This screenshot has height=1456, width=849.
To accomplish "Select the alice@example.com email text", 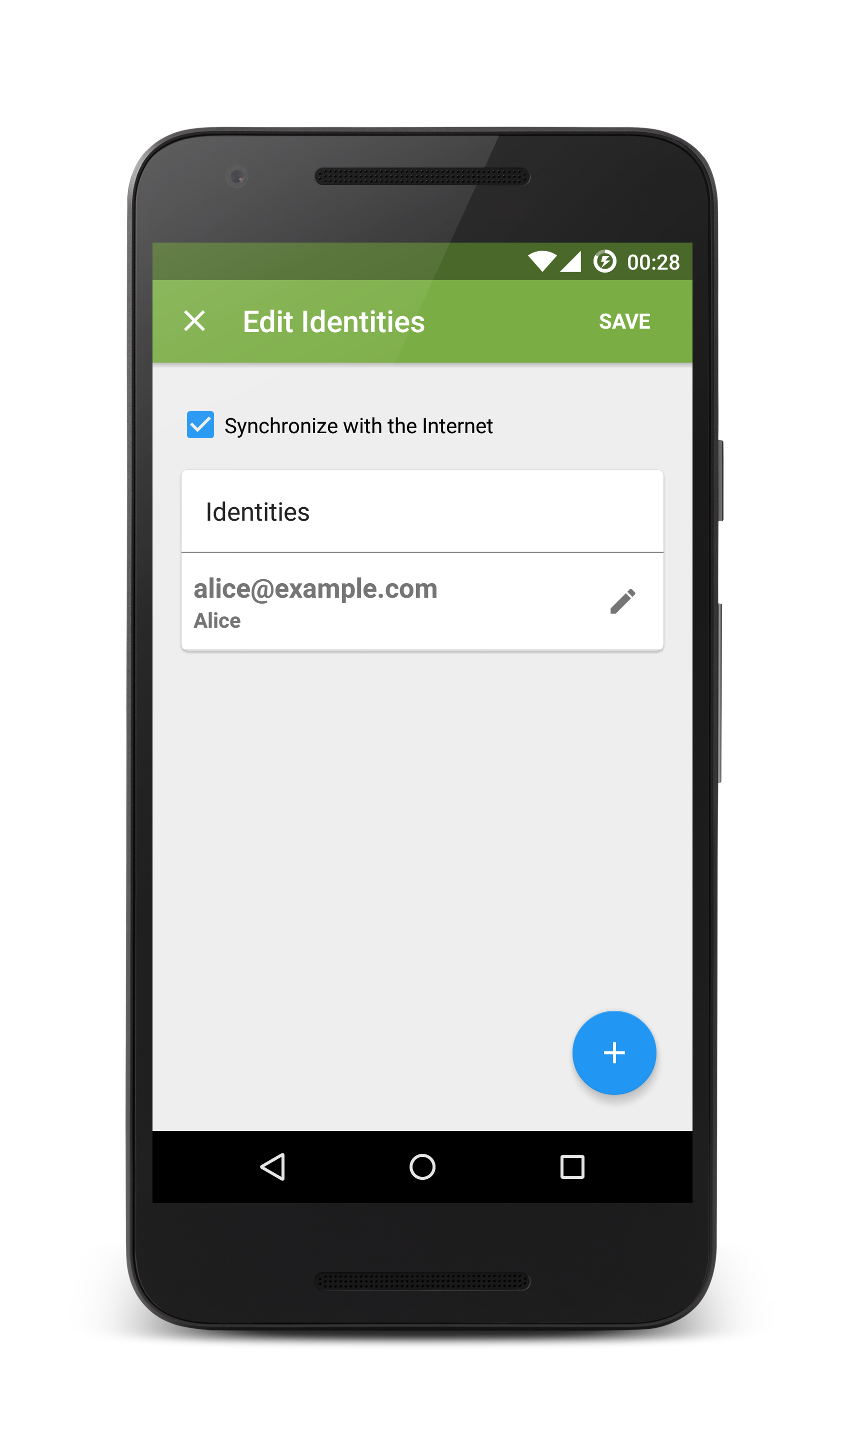I will 316,589.
